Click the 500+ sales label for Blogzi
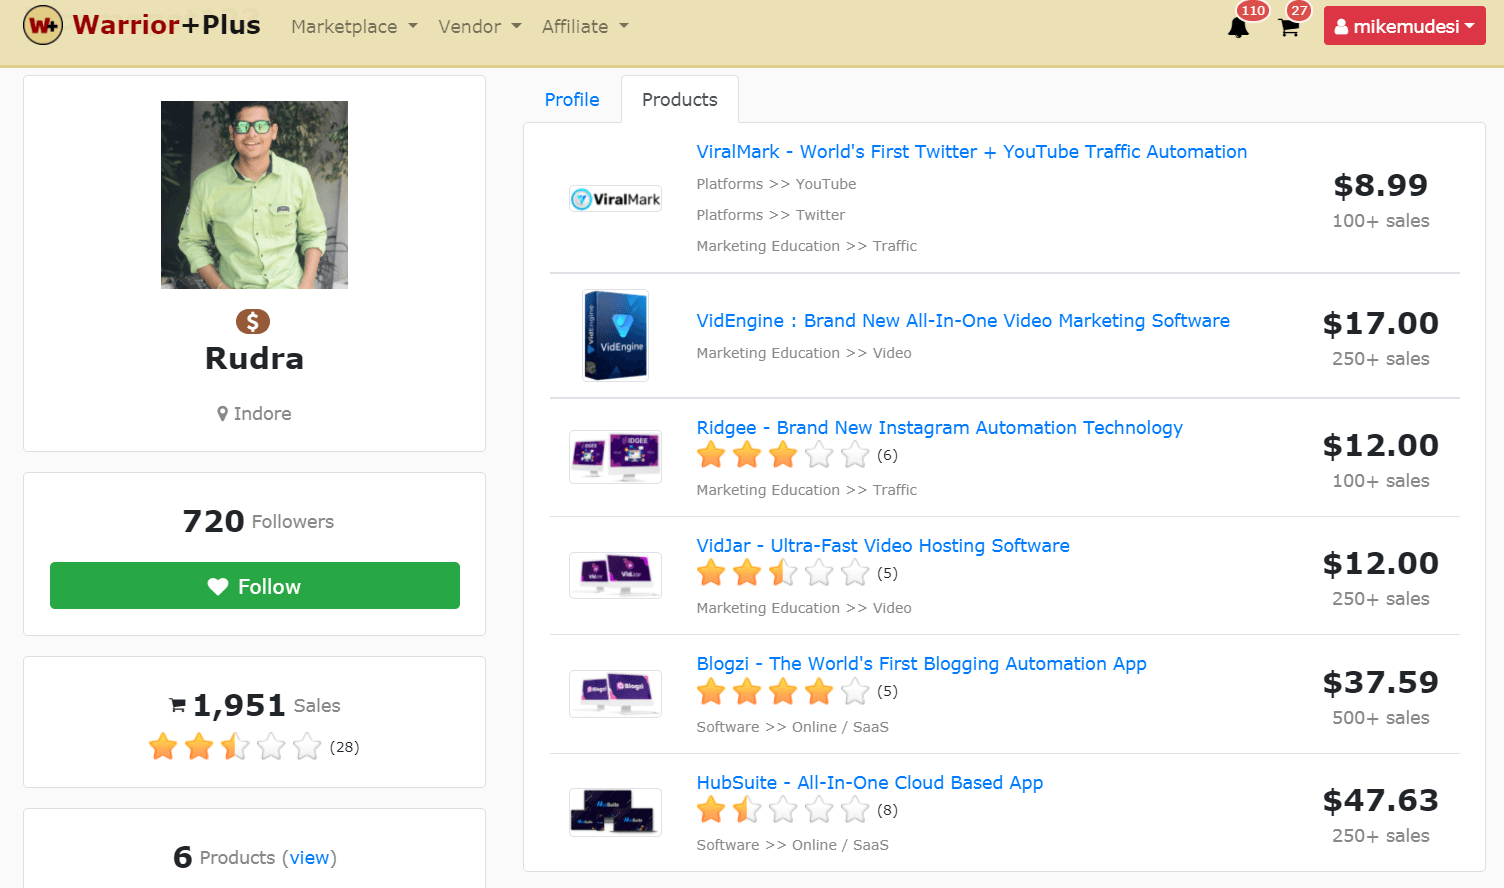This screenshot has height=888, width=1504. click(1381, 718)
